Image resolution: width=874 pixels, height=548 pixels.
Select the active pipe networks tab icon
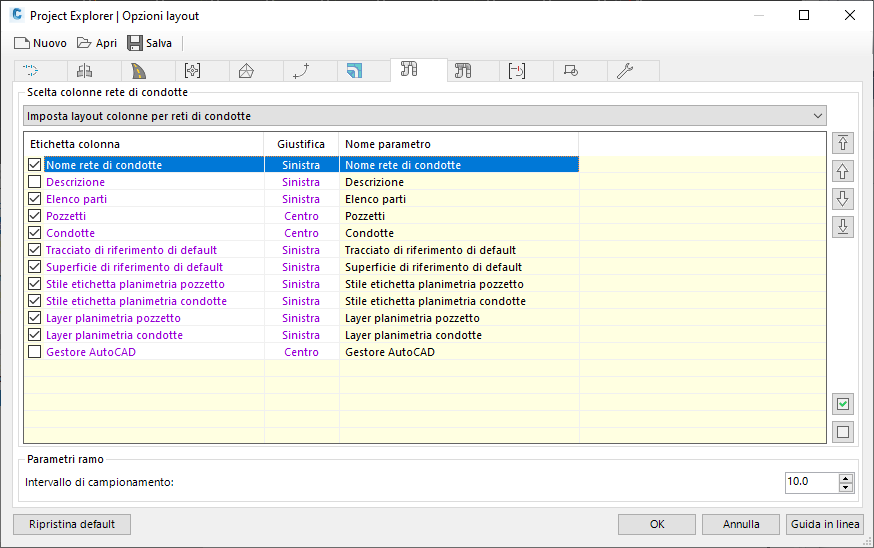point(409,69)
